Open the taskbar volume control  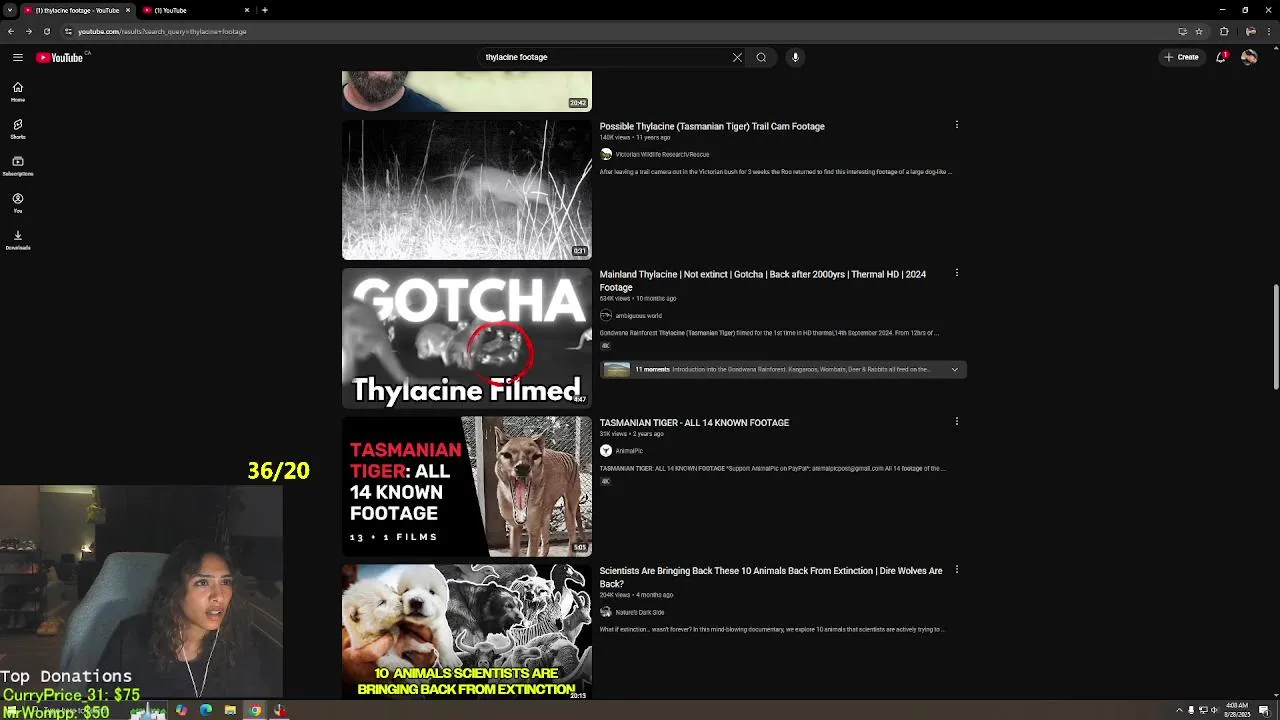click(1215, 710)
